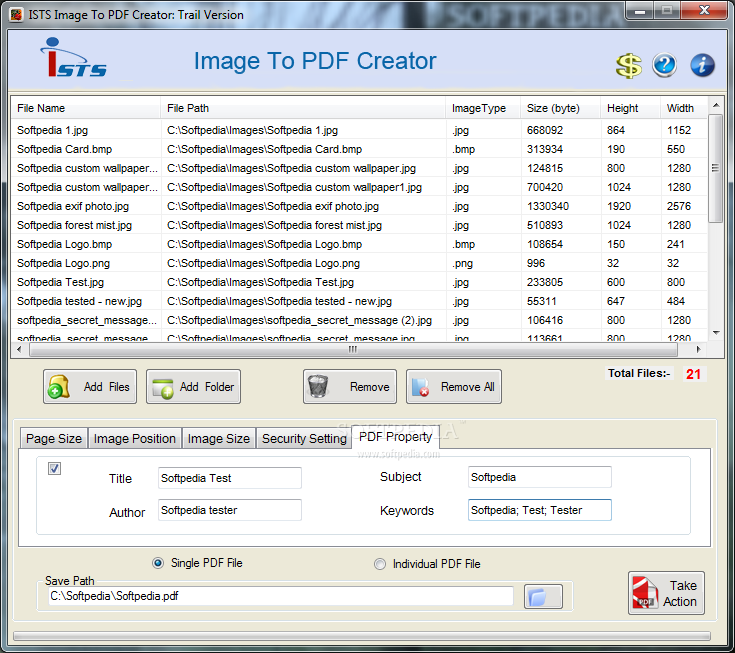
Task: Click the file list scroll down arrow
Action: [x=716, y=333]
